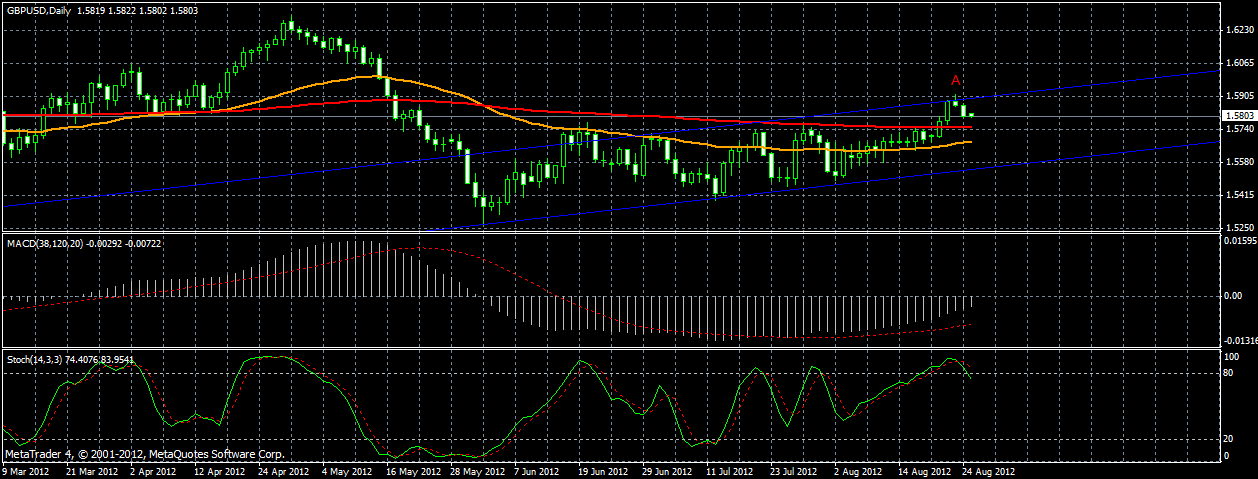Click the 11 Jul 2012 date label
Screen dimensions: 1258x479
(x=731, y=471)
